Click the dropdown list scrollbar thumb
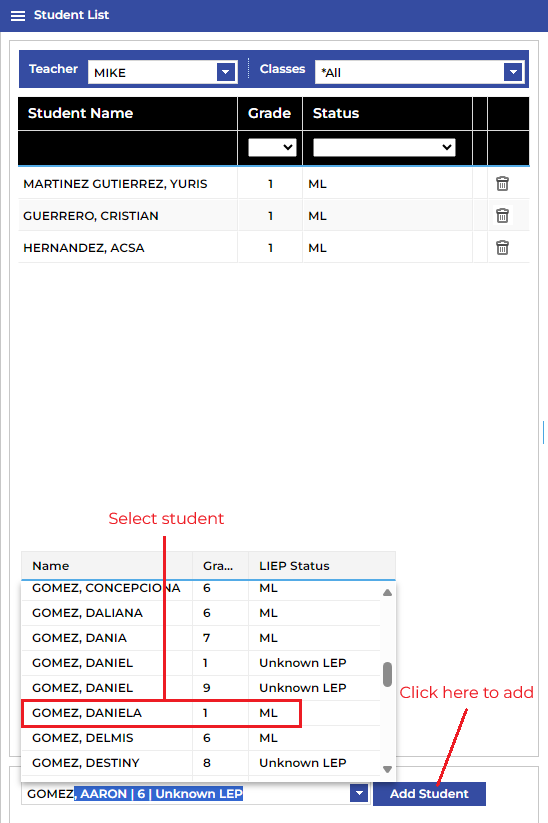This screenshot has width=548, height=823. tap(387, 674)
